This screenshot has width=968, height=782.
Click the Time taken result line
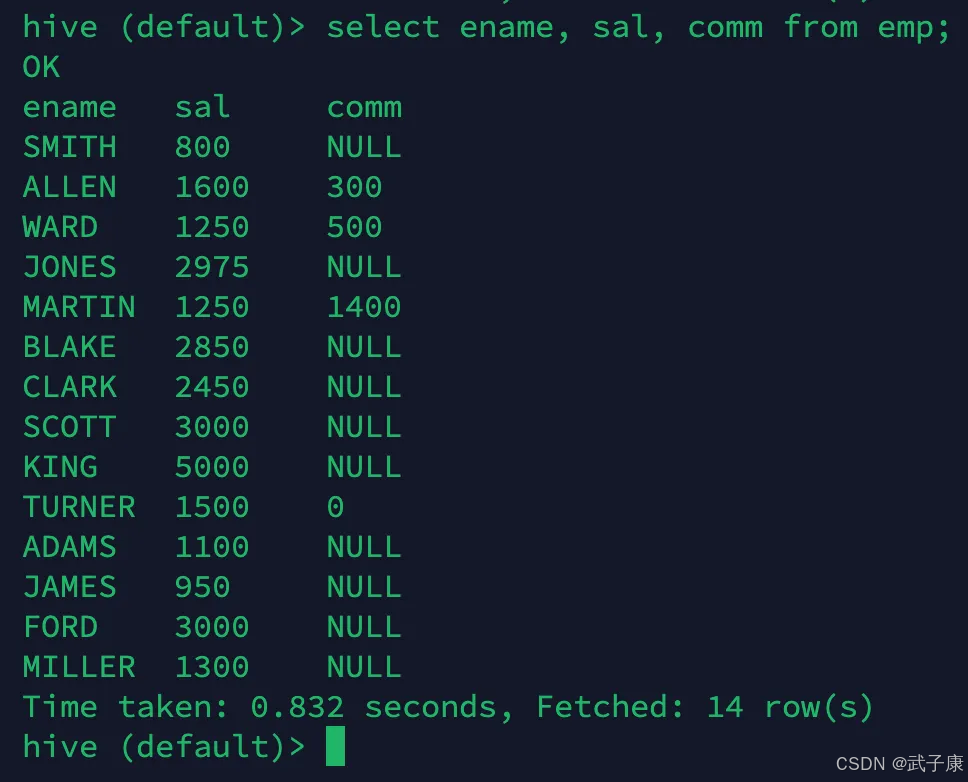pos(448,707)
